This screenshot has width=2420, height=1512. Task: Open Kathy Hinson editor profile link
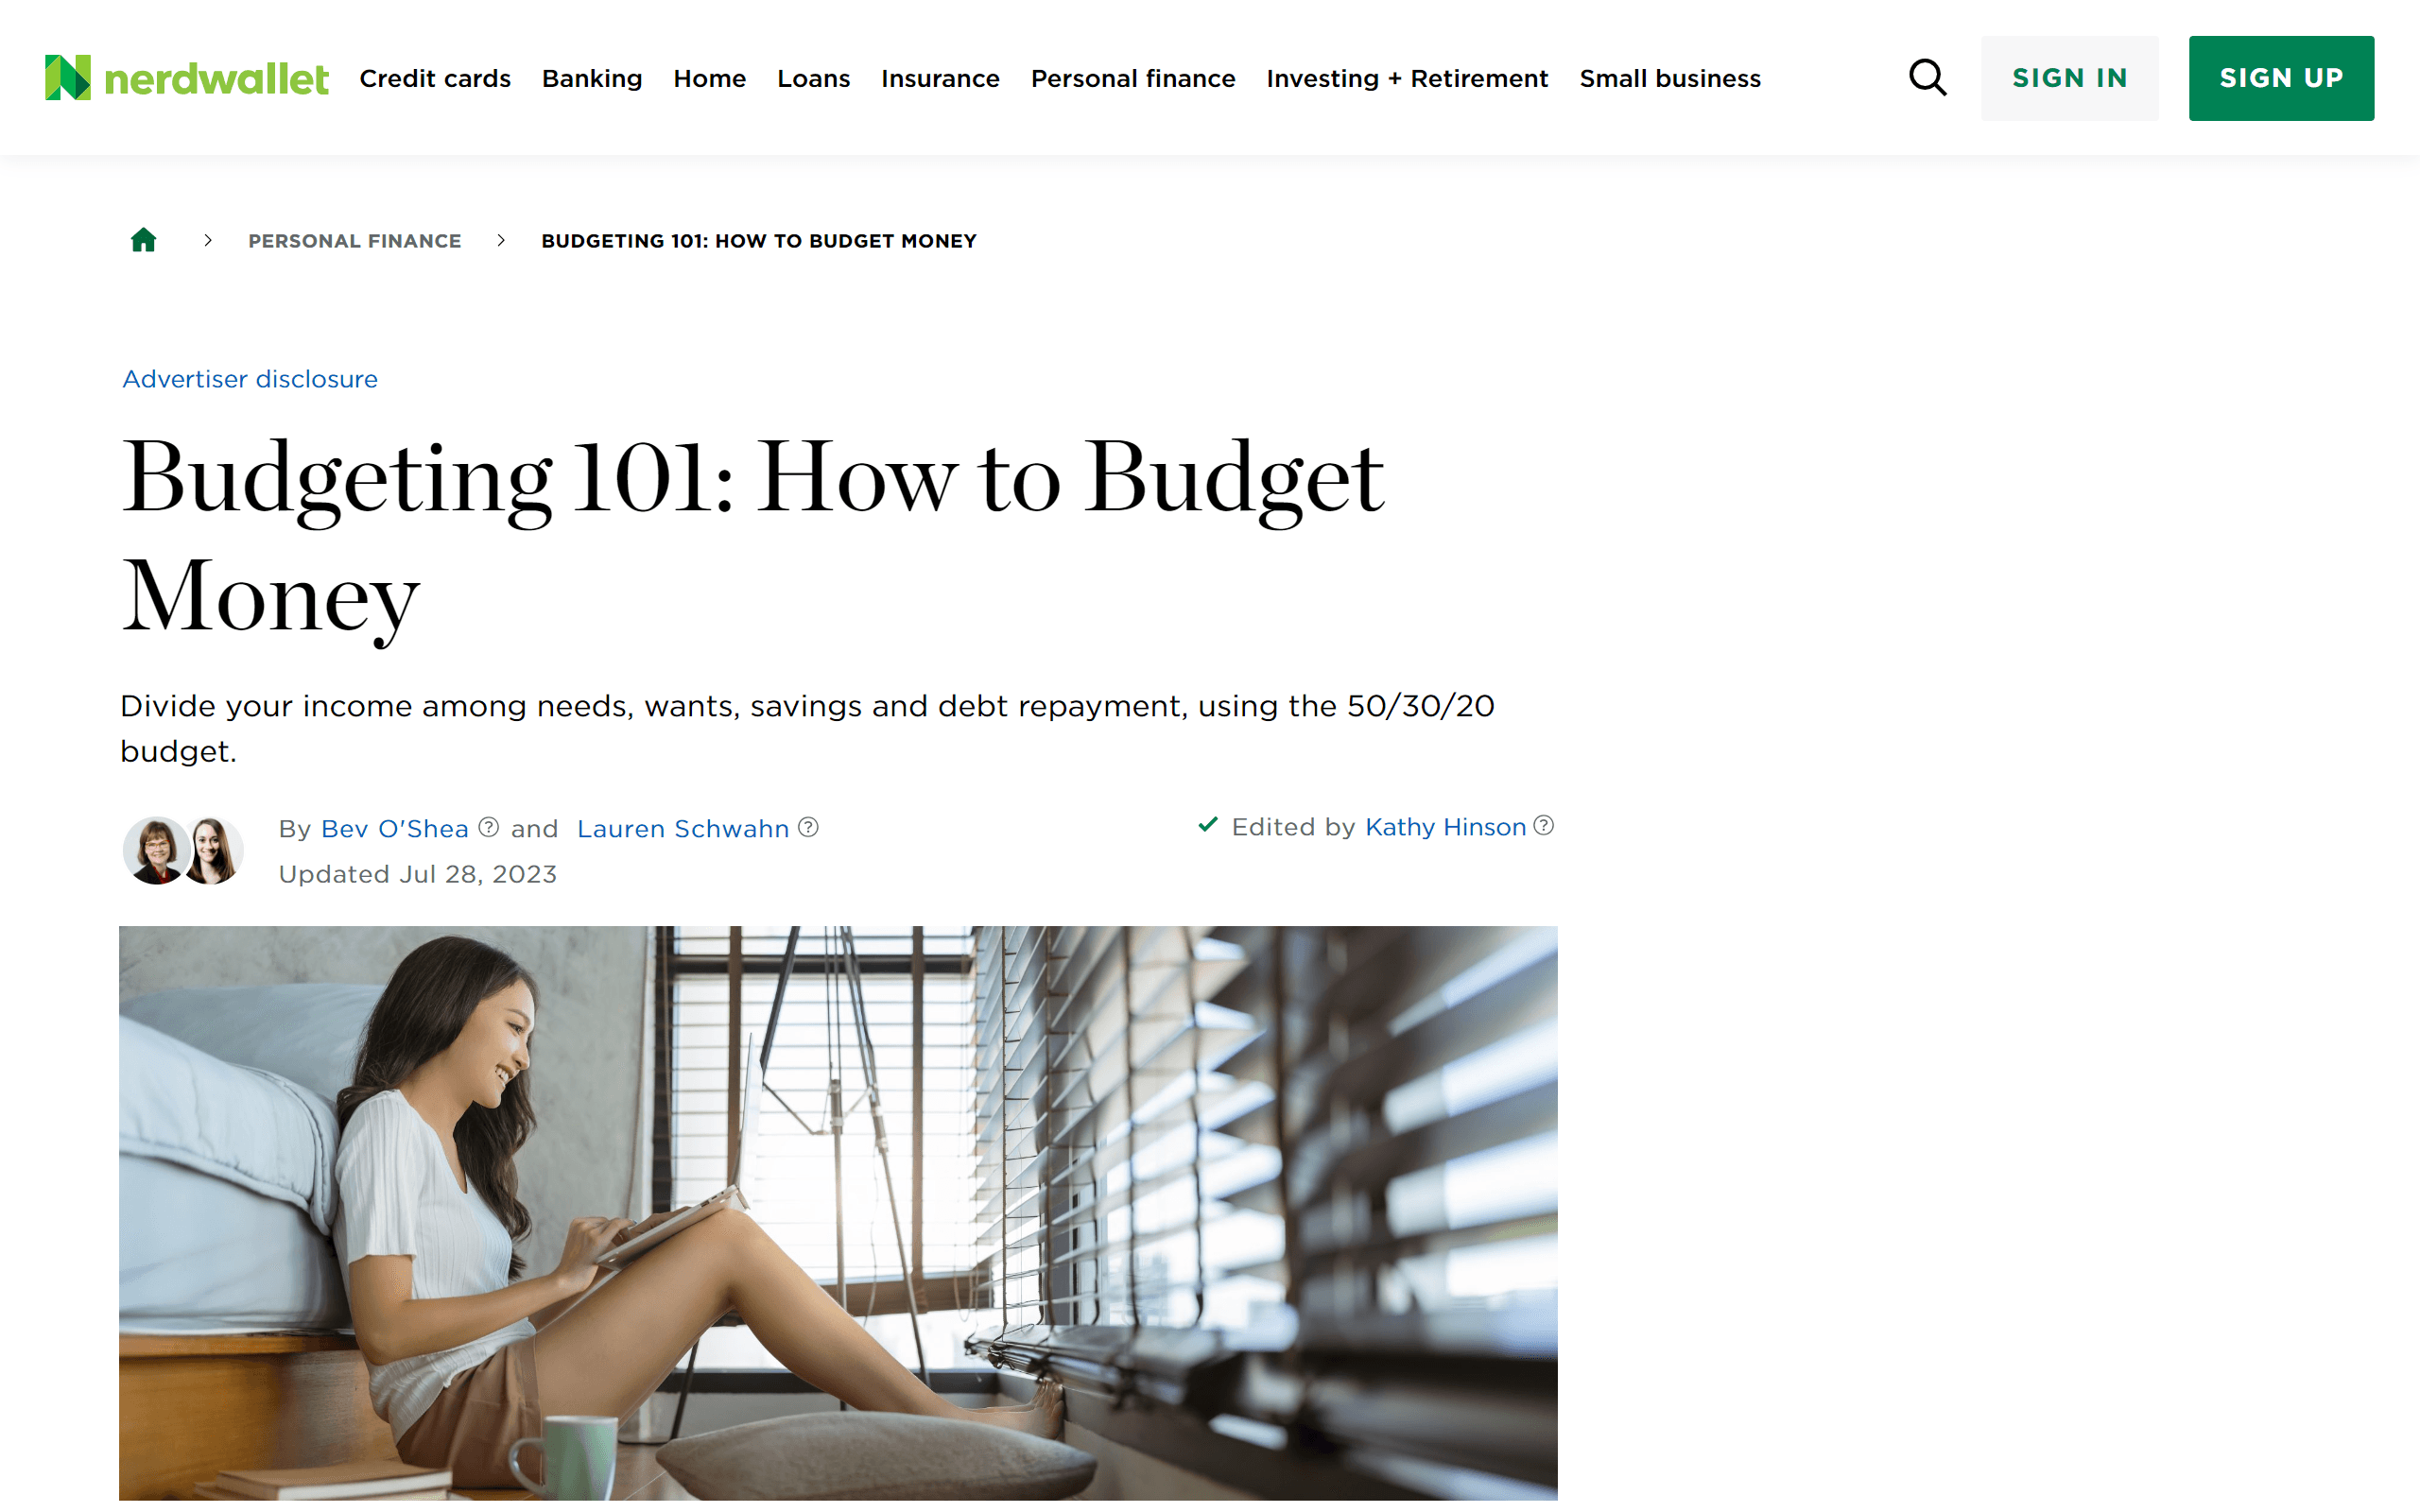[1445, 827]
